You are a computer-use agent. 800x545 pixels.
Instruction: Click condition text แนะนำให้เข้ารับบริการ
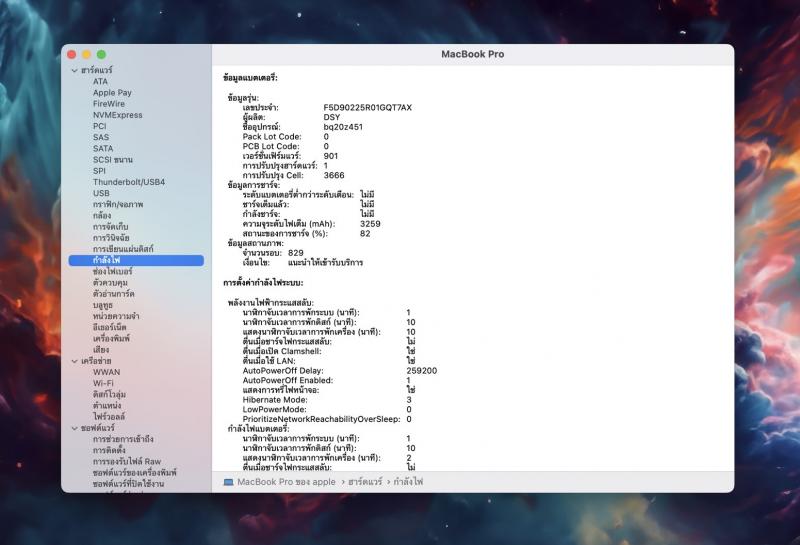pyautogui.click(x=326, y=263)
